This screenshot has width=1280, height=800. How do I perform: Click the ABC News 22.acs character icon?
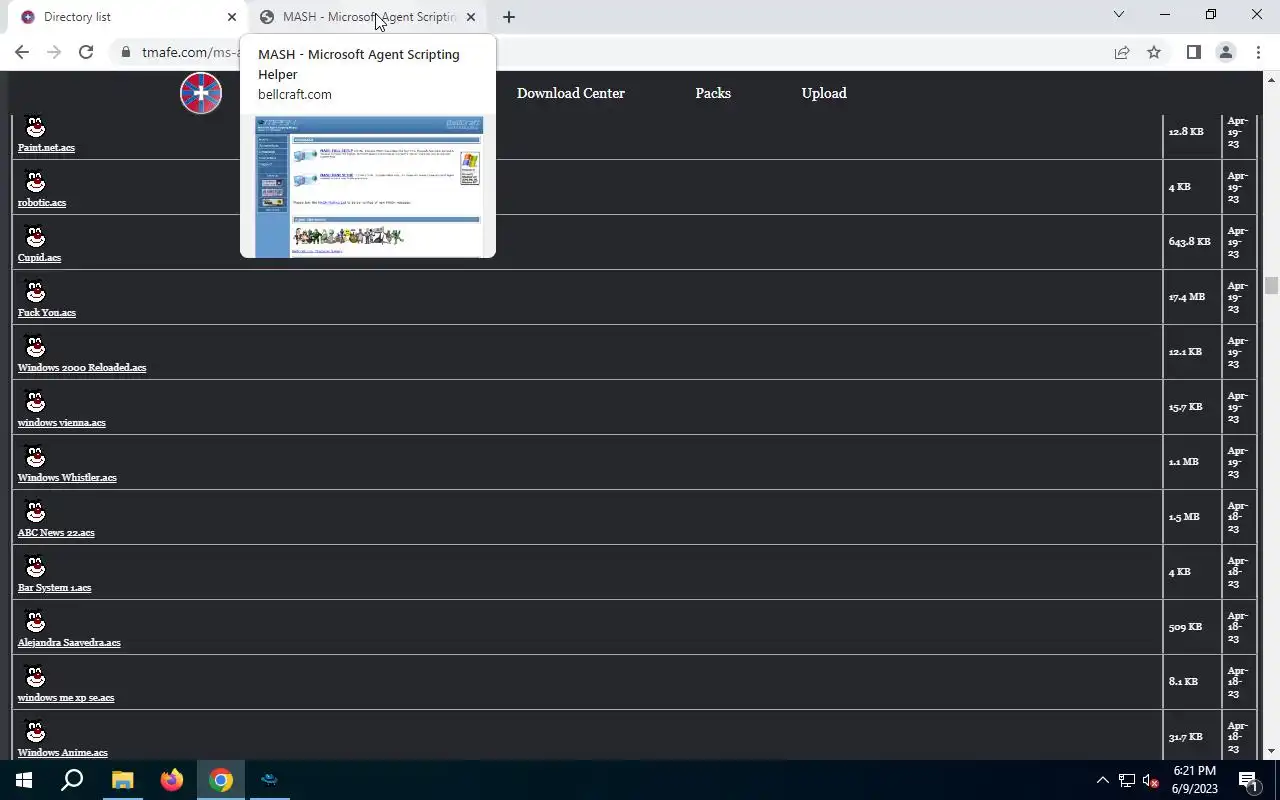pyautogui.click(x=35, y=512)
